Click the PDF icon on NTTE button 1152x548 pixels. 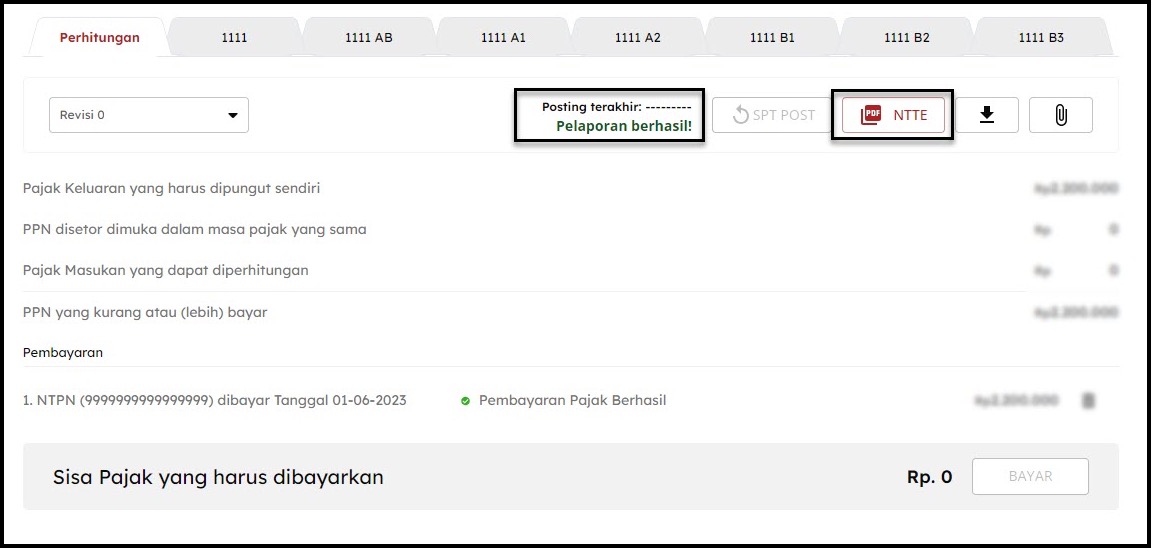[x=871, y=115]
